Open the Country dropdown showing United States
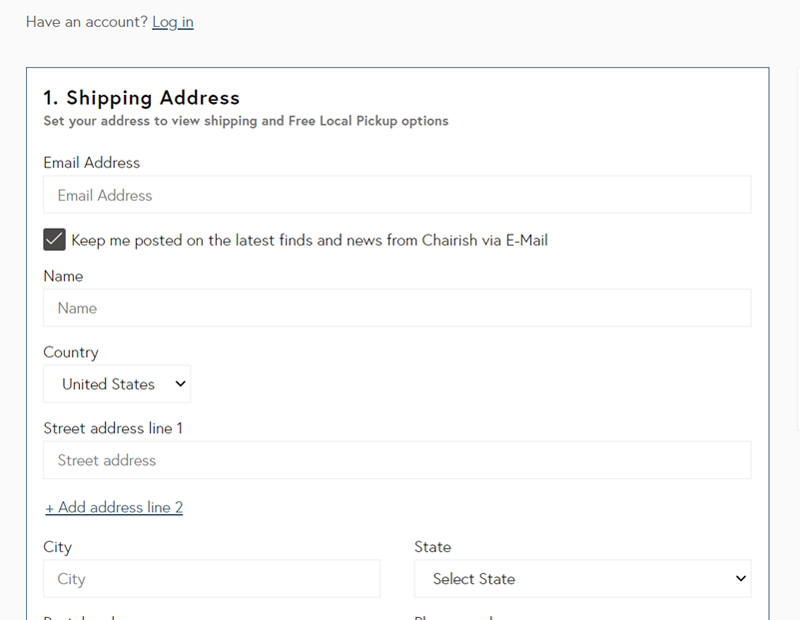This screenshot has width=800, height=620. 117,384
